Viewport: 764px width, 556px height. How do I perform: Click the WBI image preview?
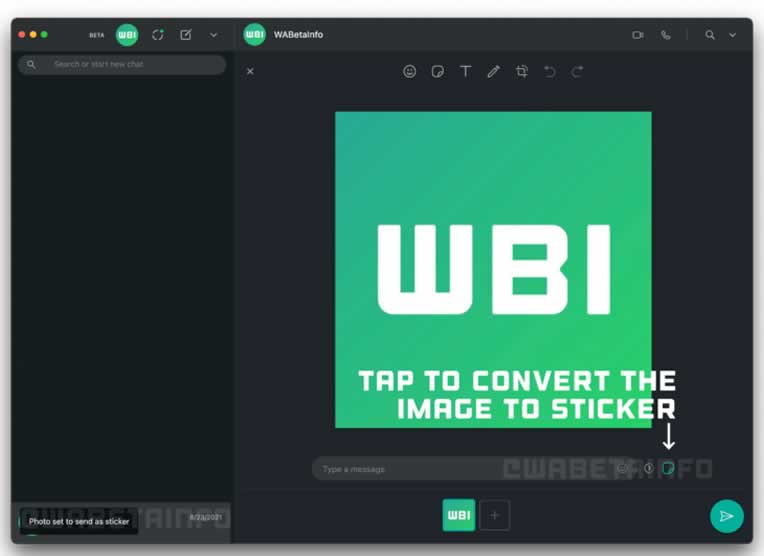pos(493,269)
